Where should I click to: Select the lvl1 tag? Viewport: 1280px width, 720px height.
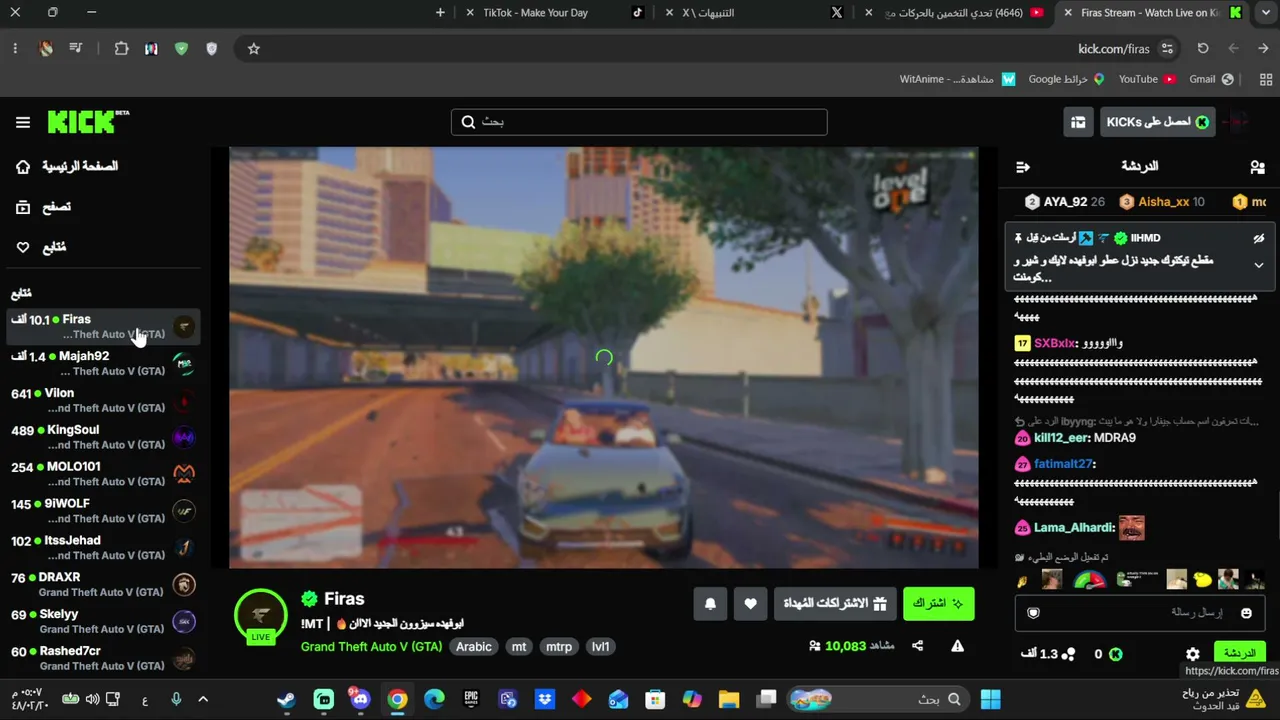600,647
